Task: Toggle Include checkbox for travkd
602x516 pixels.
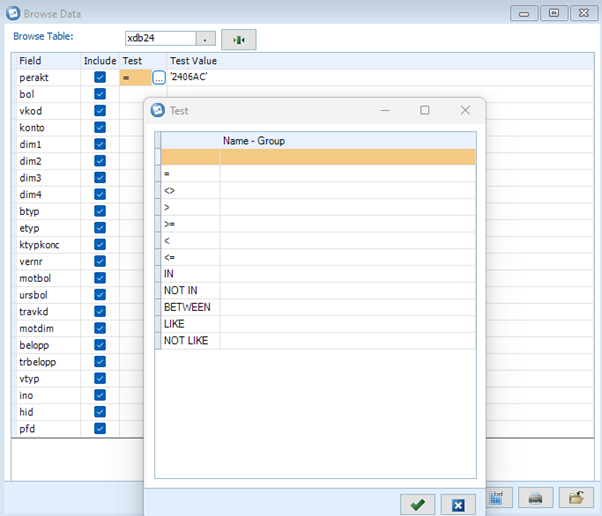Action: click(100, 311)
